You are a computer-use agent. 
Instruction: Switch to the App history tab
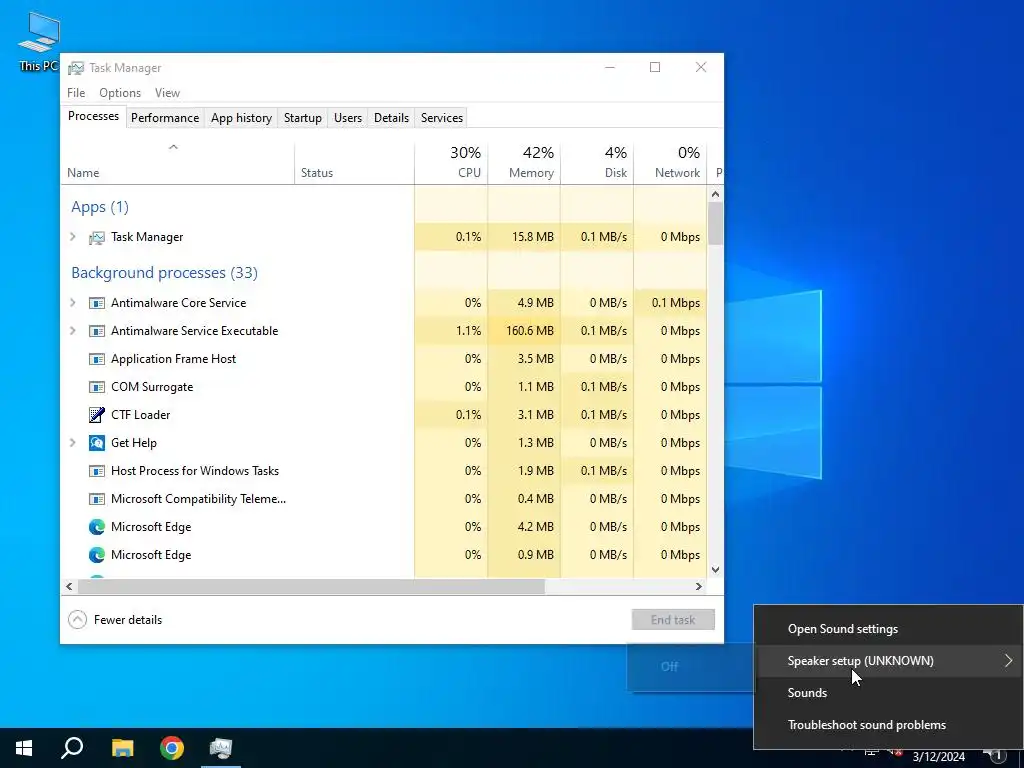point(241,118)
